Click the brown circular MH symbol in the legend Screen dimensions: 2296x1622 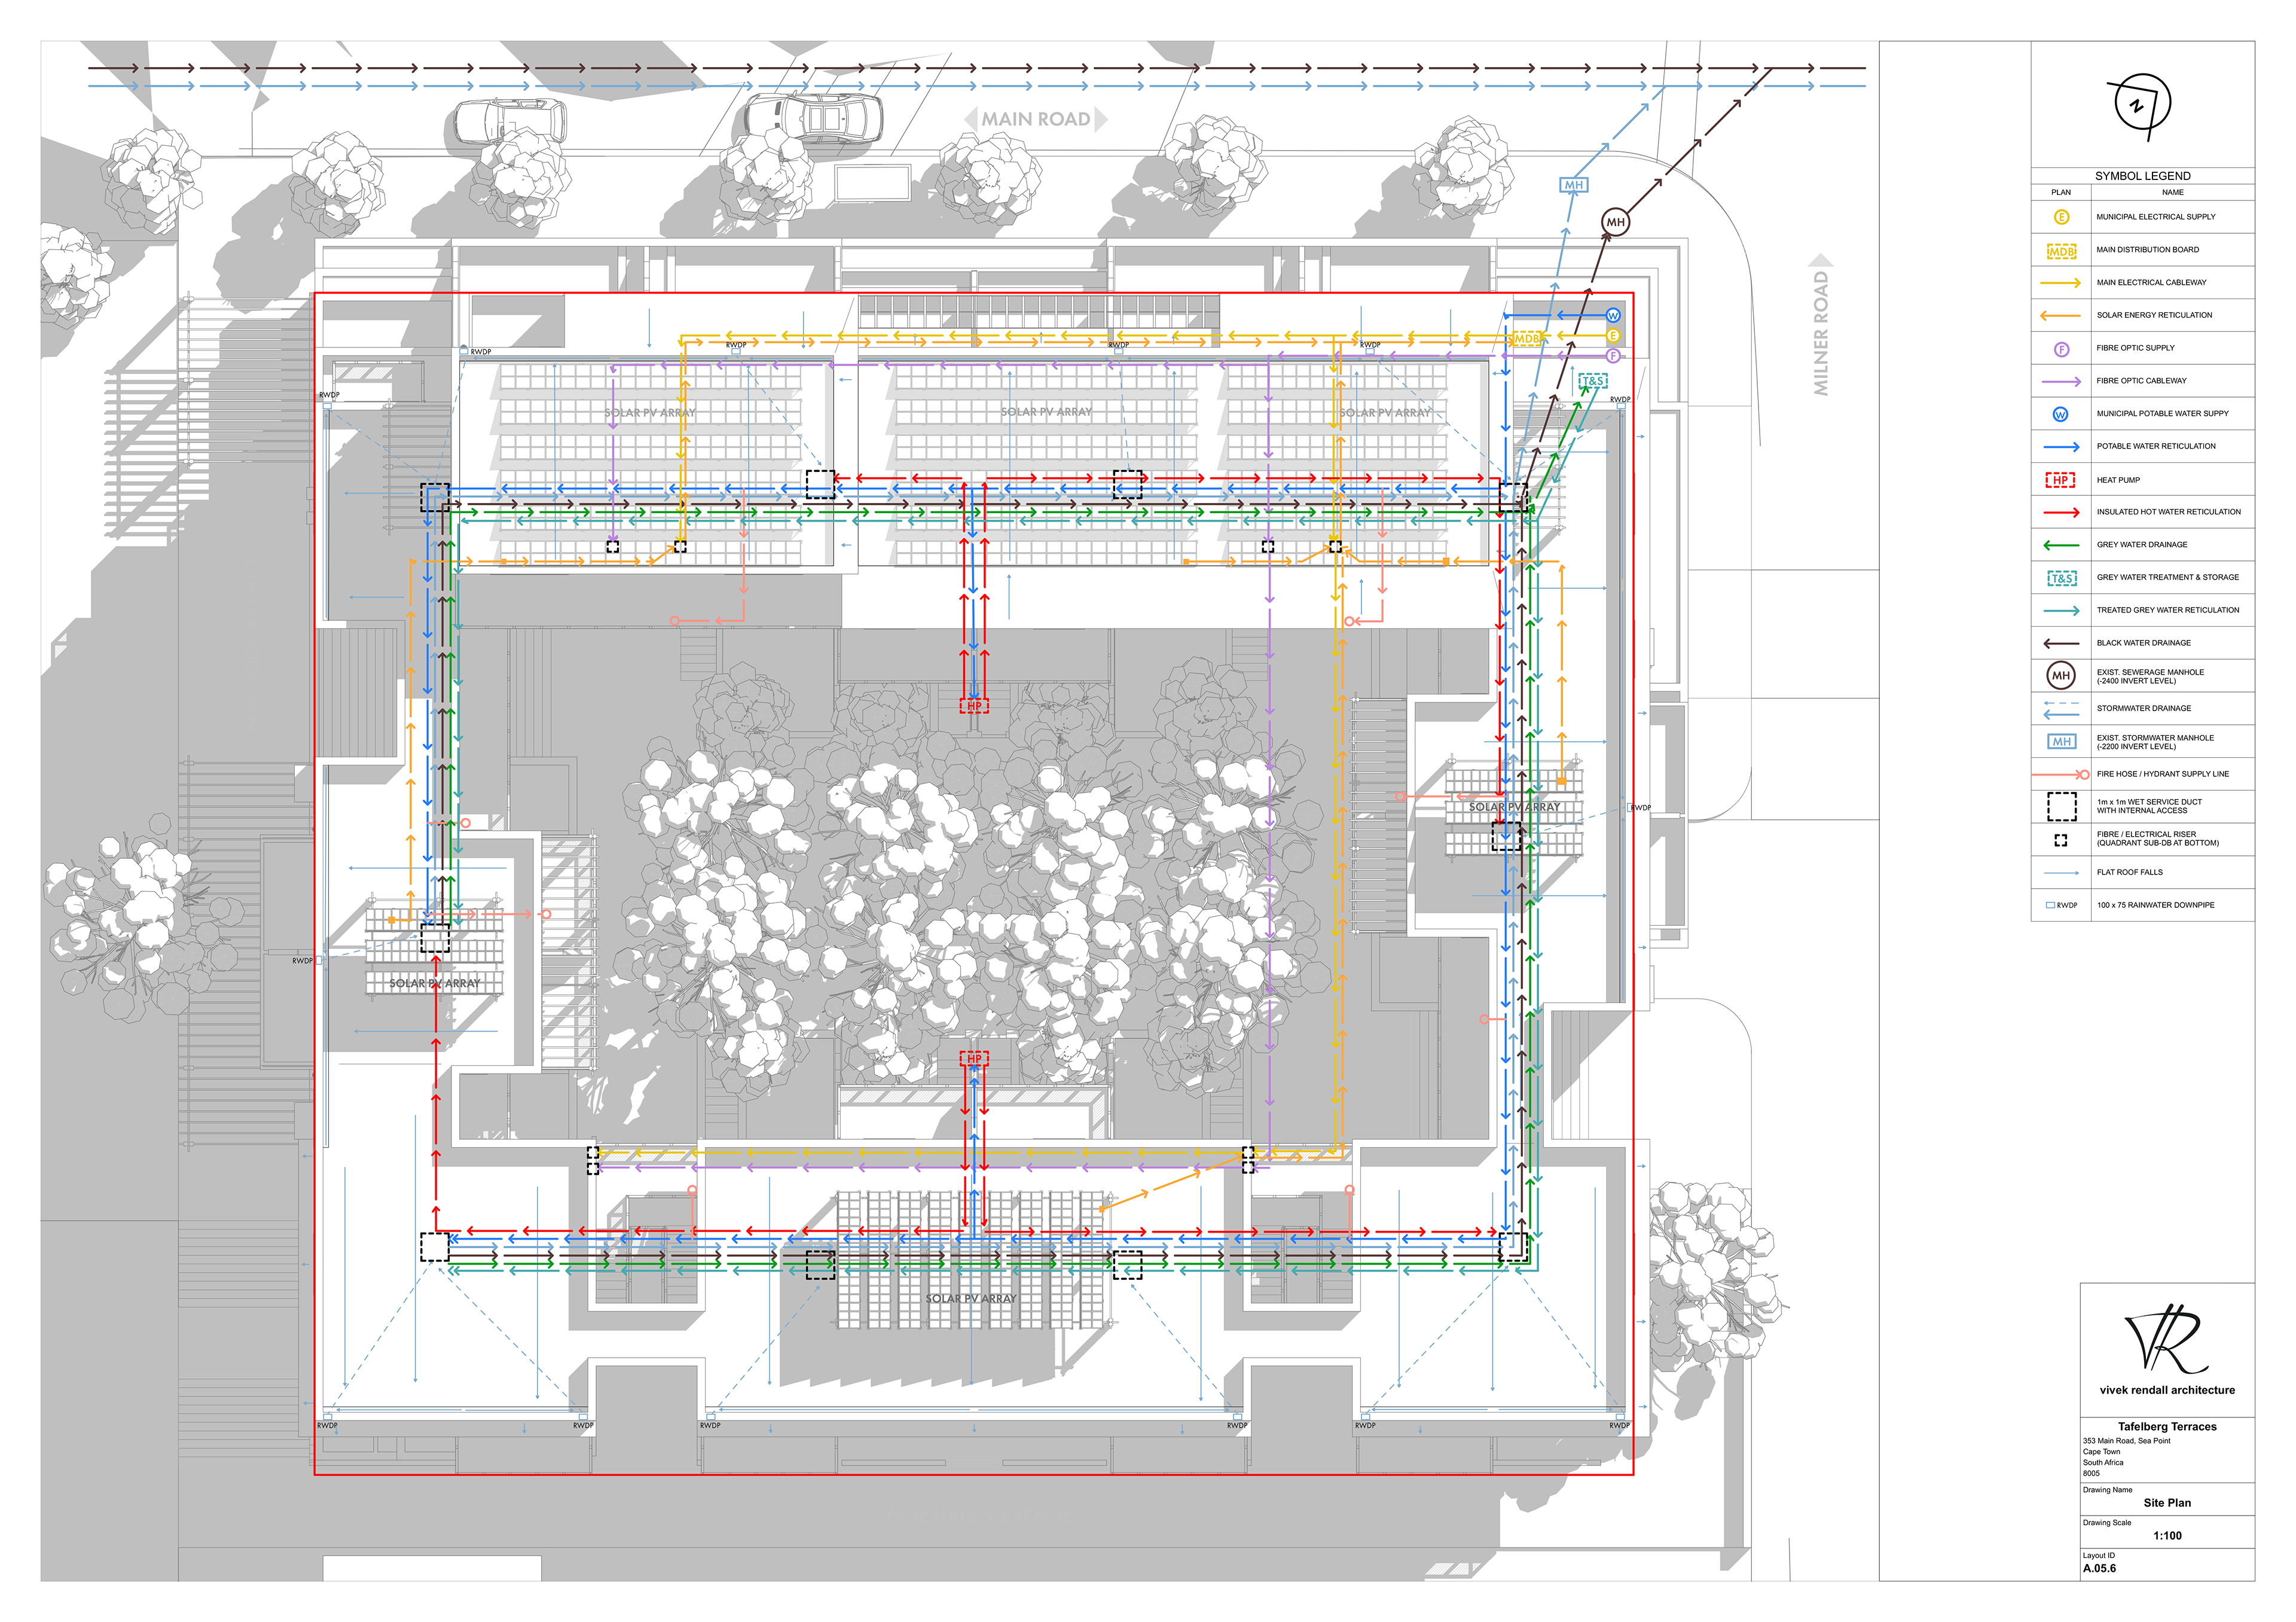pyautogui.click(x=2060, y=675)
